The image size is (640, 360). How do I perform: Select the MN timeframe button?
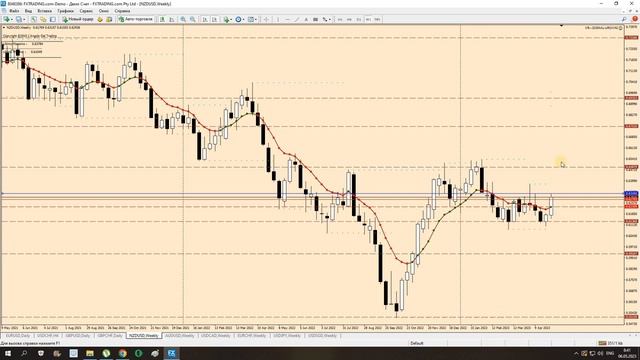pos(377,19)
